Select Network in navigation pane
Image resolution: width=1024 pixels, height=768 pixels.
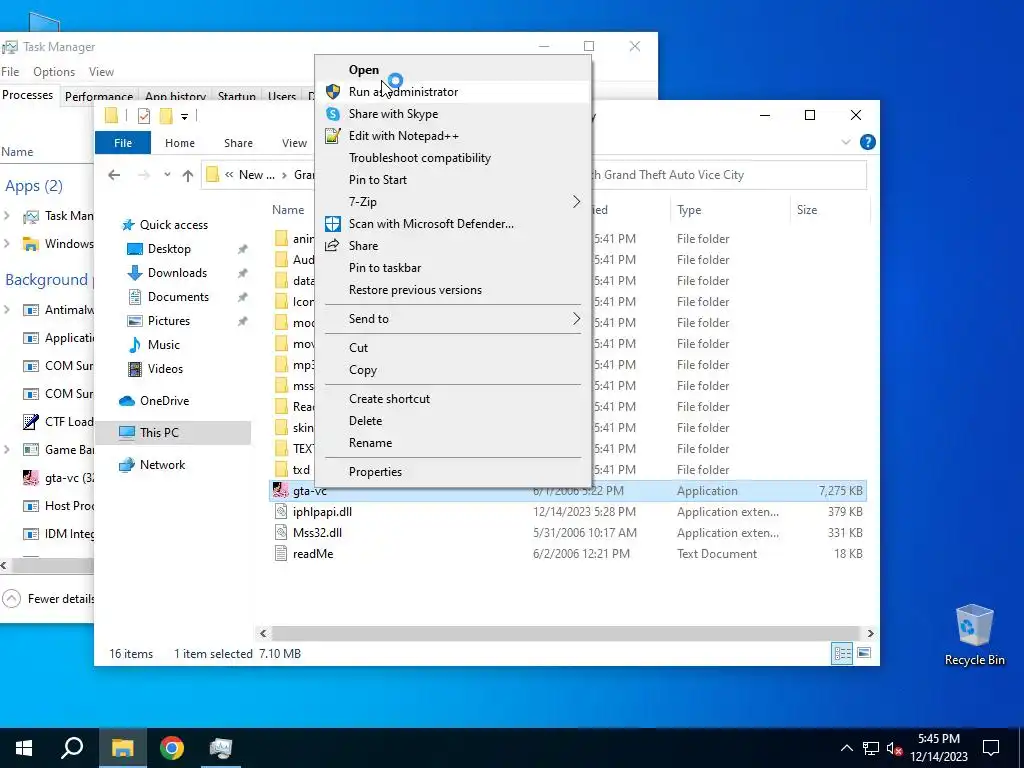tap(162, 465)
